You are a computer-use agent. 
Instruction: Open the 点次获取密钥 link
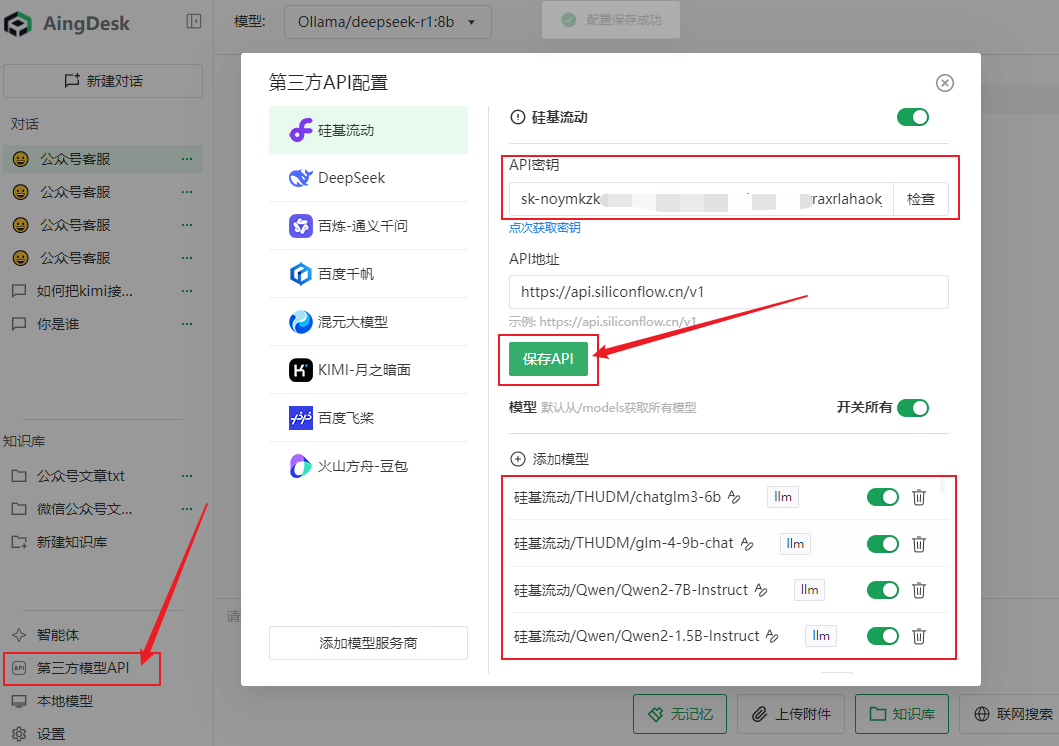(544, 228)
